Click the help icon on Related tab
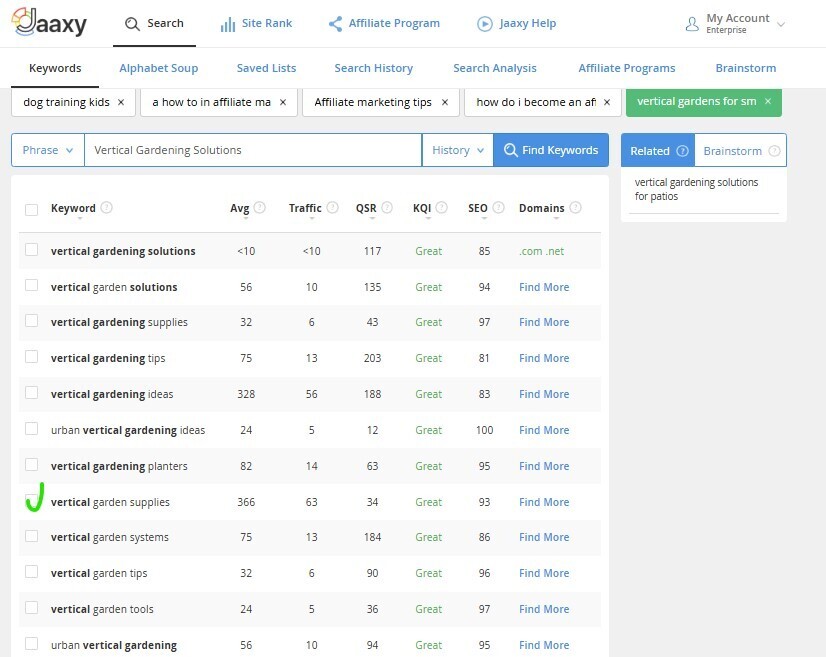Image resolution: width=826 pixels, height=657 pixels. 682,151
